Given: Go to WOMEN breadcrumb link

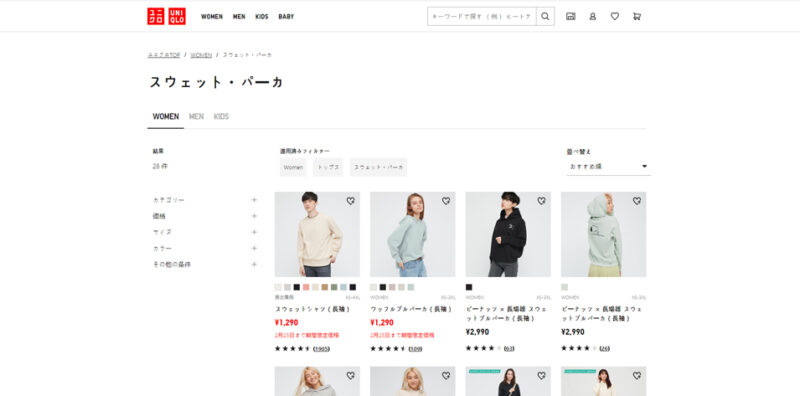Looking at the screenshot, I should pos(201,55).
